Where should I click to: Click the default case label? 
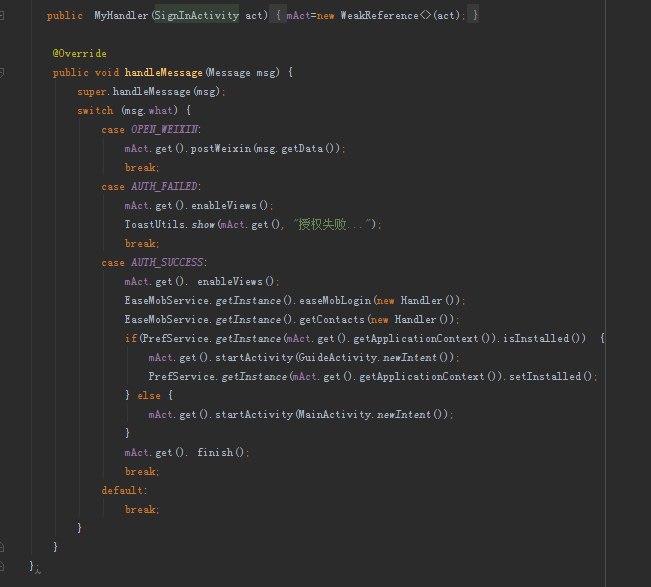tap(122, 491)
